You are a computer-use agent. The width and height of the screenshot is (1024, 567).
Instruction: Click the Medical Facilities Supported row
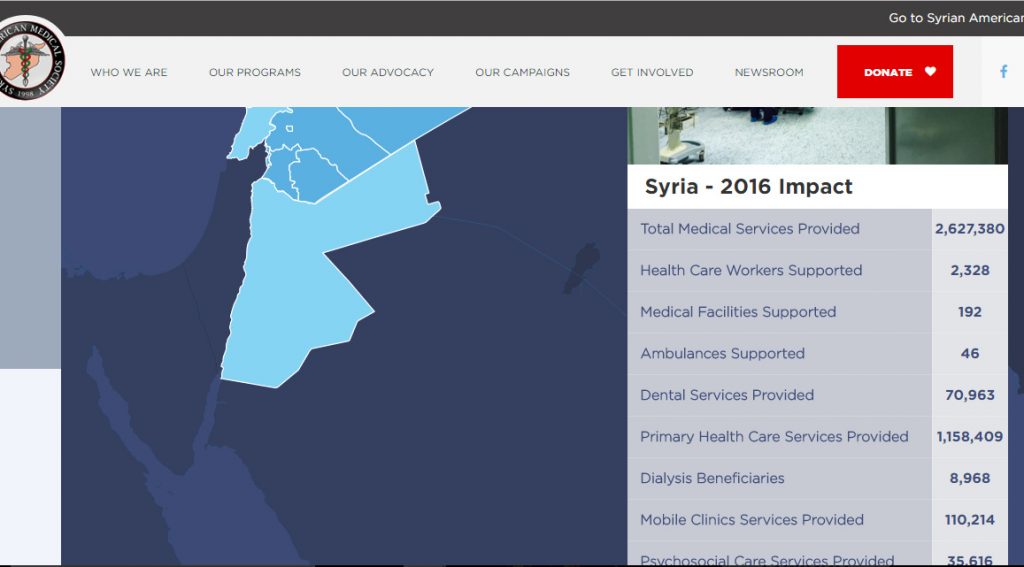point(818,312)
